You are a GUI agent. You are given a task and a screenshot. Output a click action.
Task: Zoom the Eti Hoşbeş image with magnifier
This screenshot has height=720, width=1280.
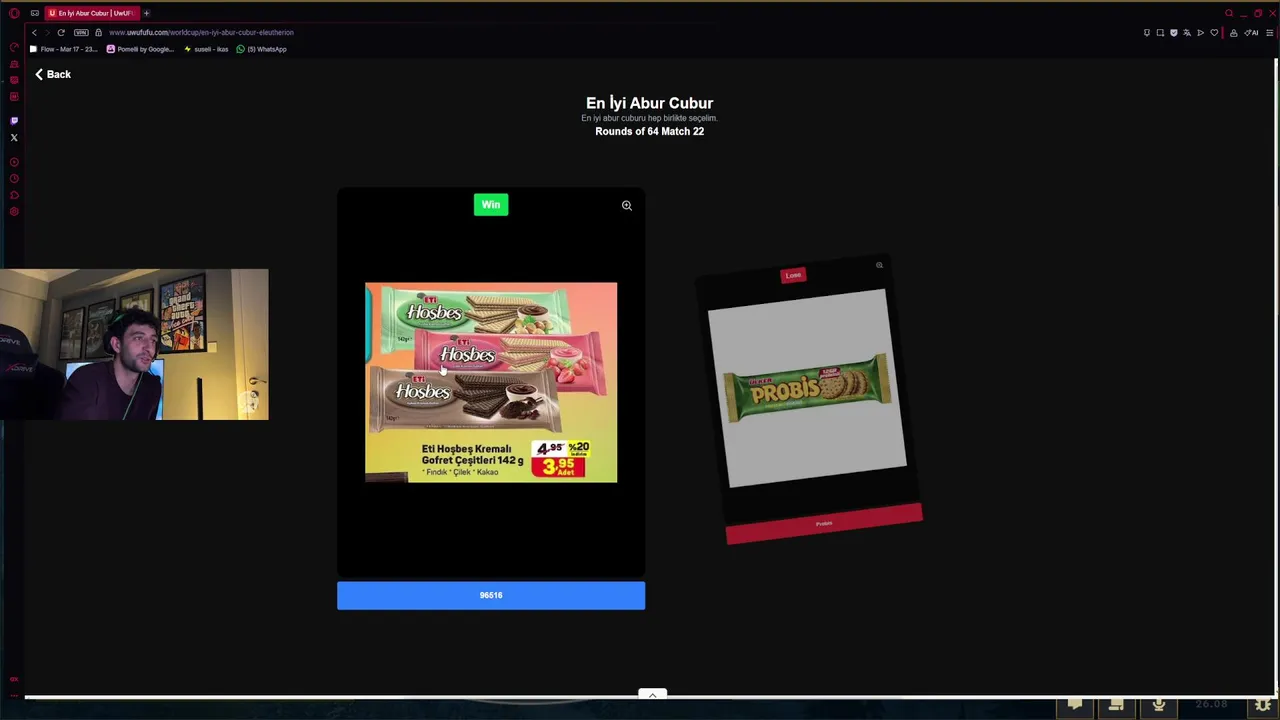pyautogui.click(x=627, y=205)
